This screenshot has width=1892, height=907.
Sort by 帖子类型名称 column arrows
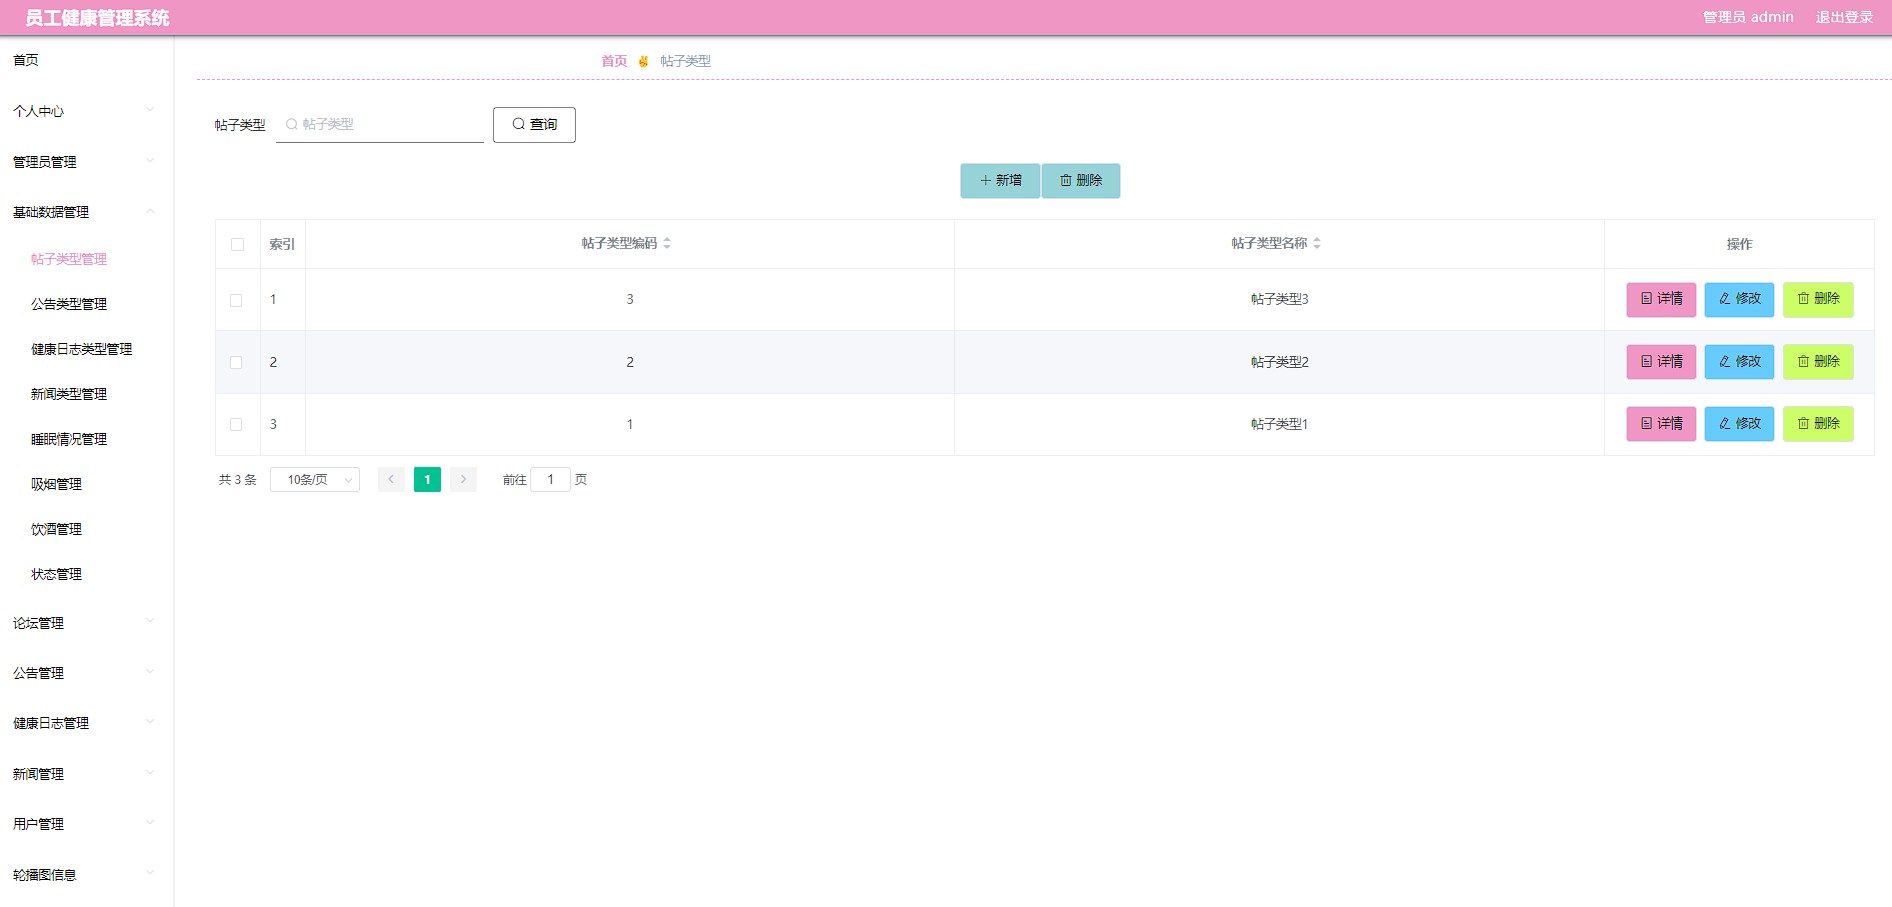coord(1317,243)
